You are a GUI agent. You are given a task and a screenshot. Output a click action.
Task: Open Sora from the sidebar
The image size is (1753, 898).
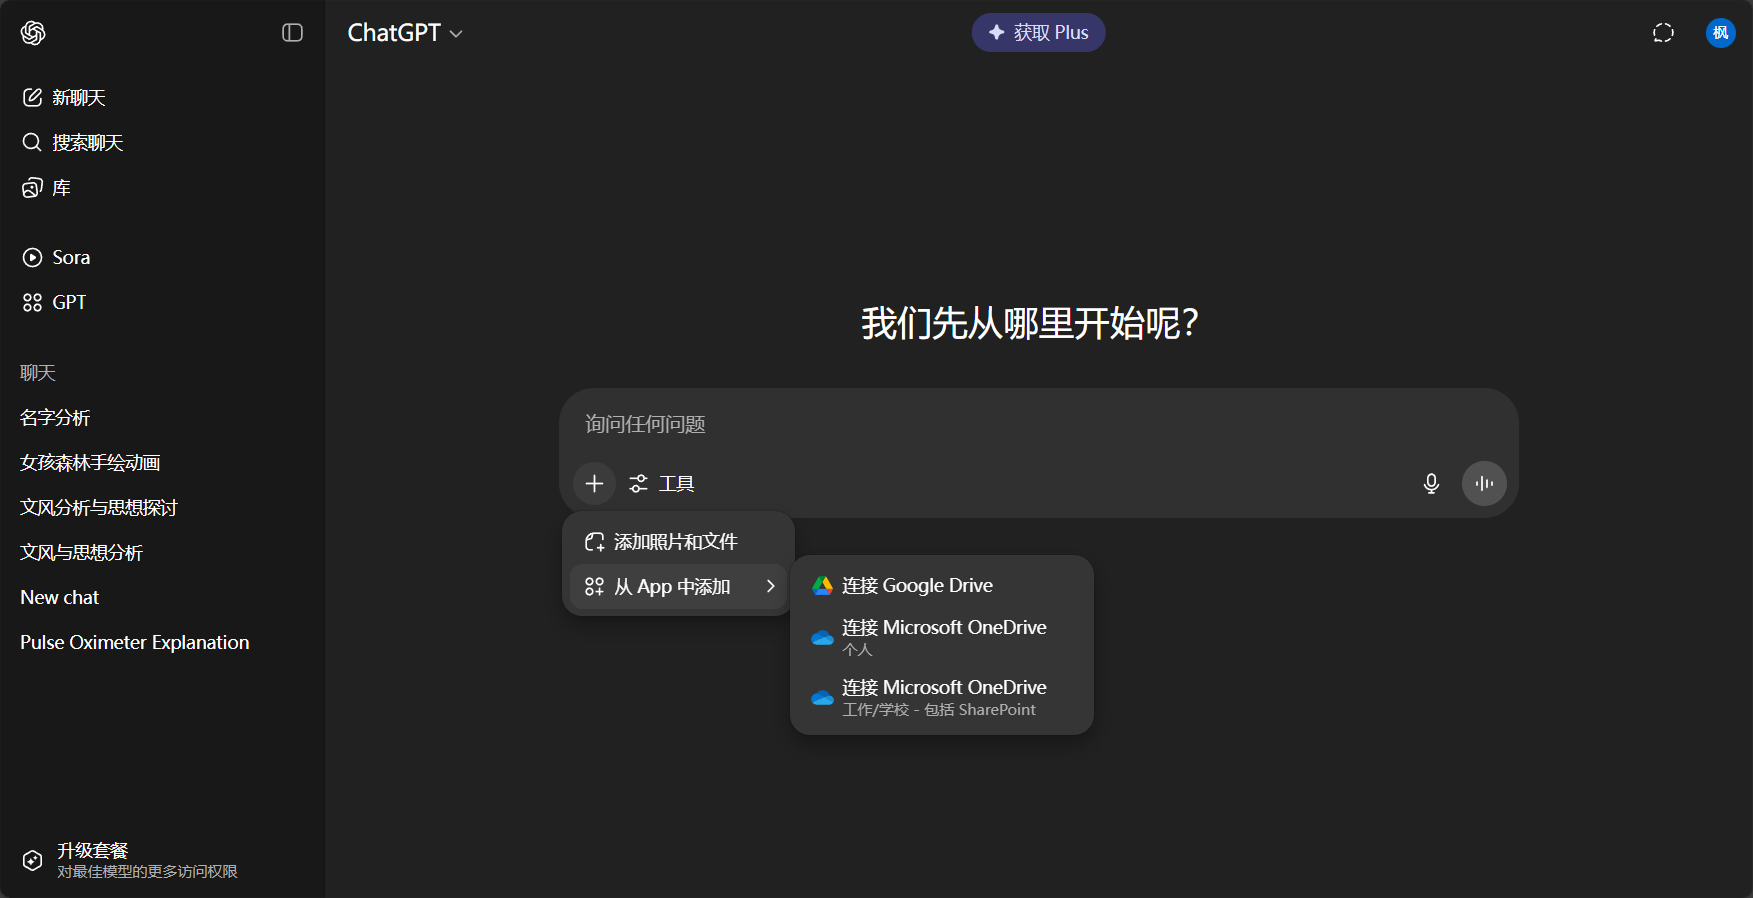pos(162,257)
